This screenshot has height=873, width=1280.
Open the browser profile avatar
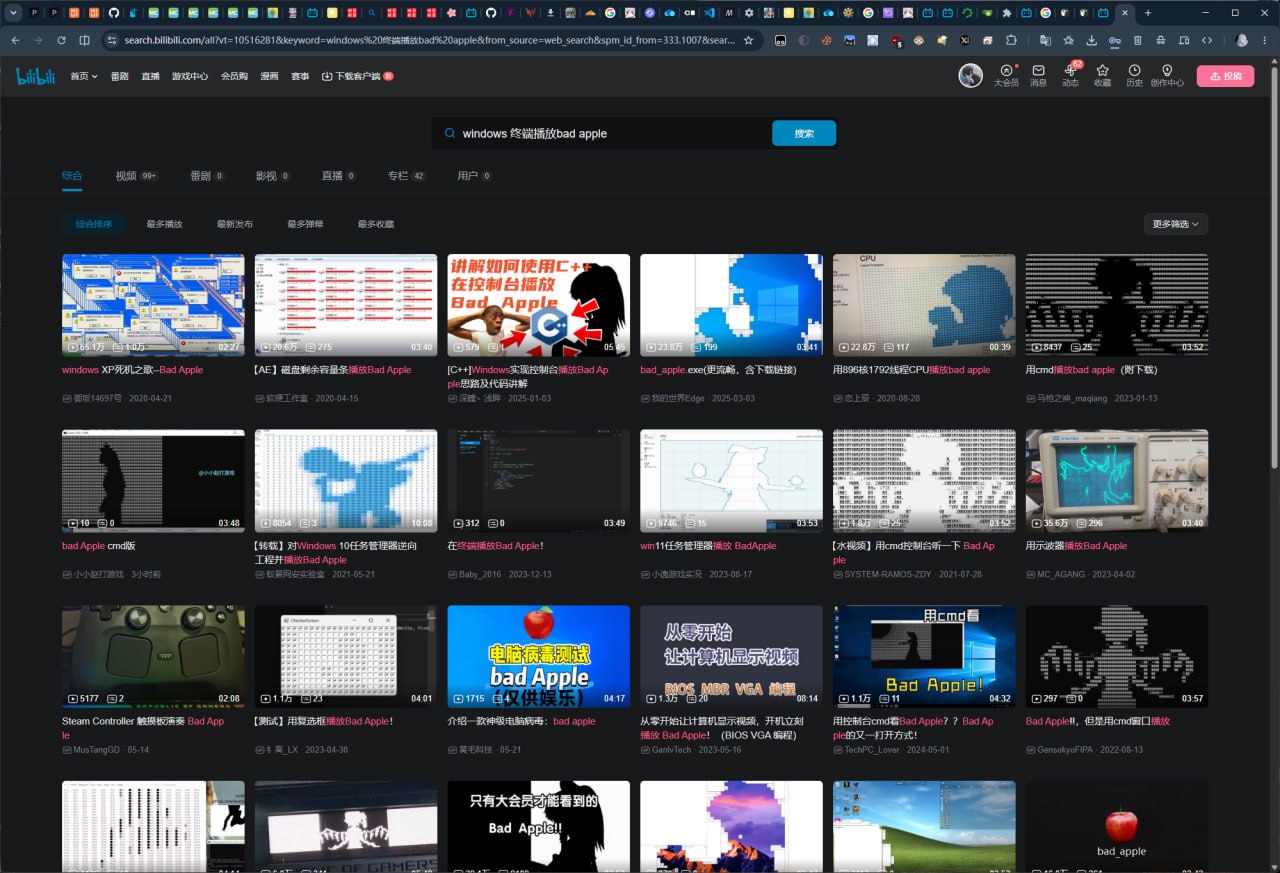pyautogui.click(x=1242, y=40)
